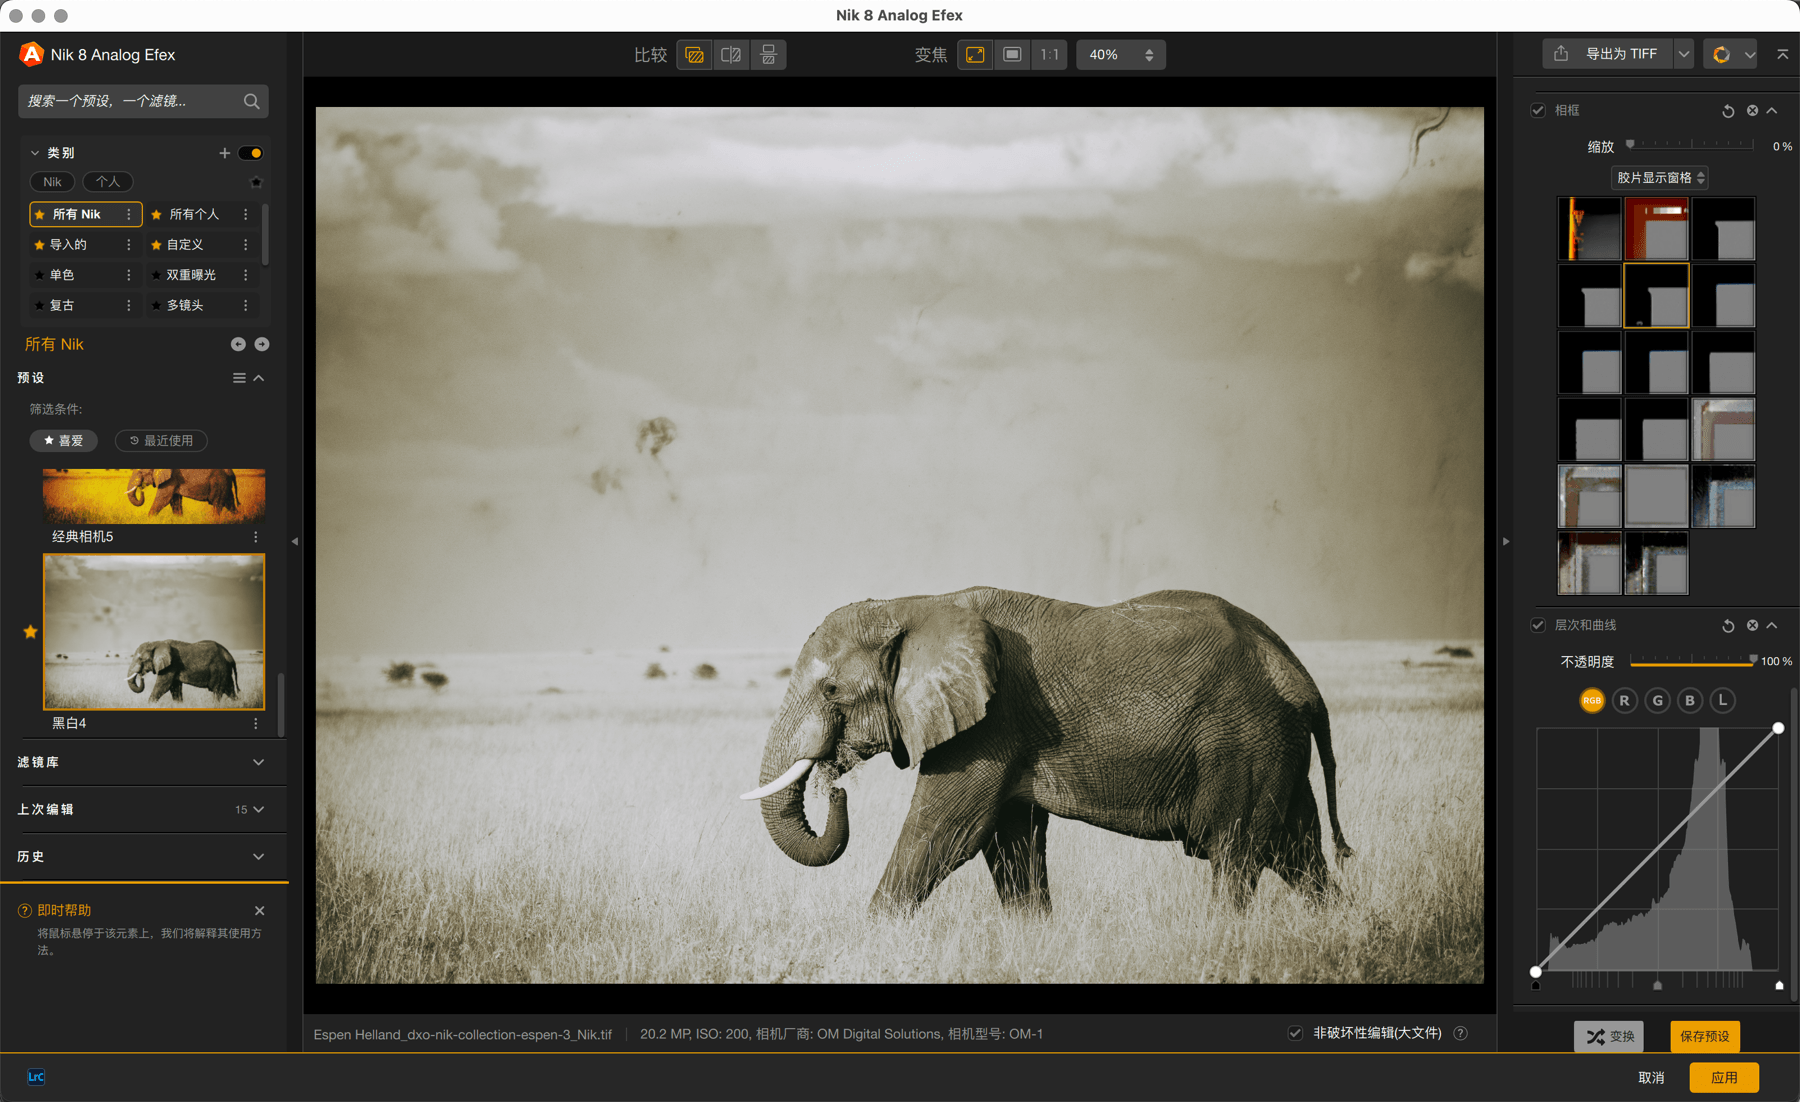Click the export share icon
This screenshot has height=1102, width=1800.
point(1561,54)
